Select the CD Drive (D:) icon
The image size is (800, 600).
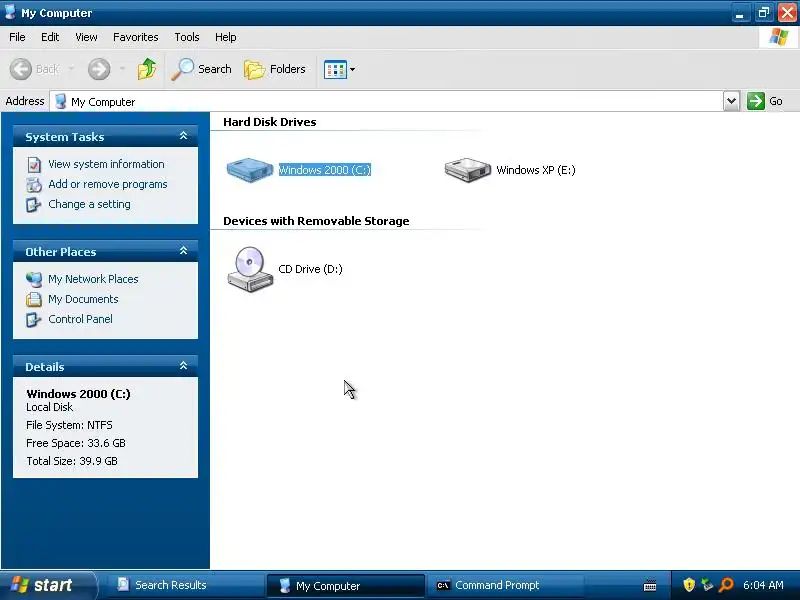click(250, 269)
